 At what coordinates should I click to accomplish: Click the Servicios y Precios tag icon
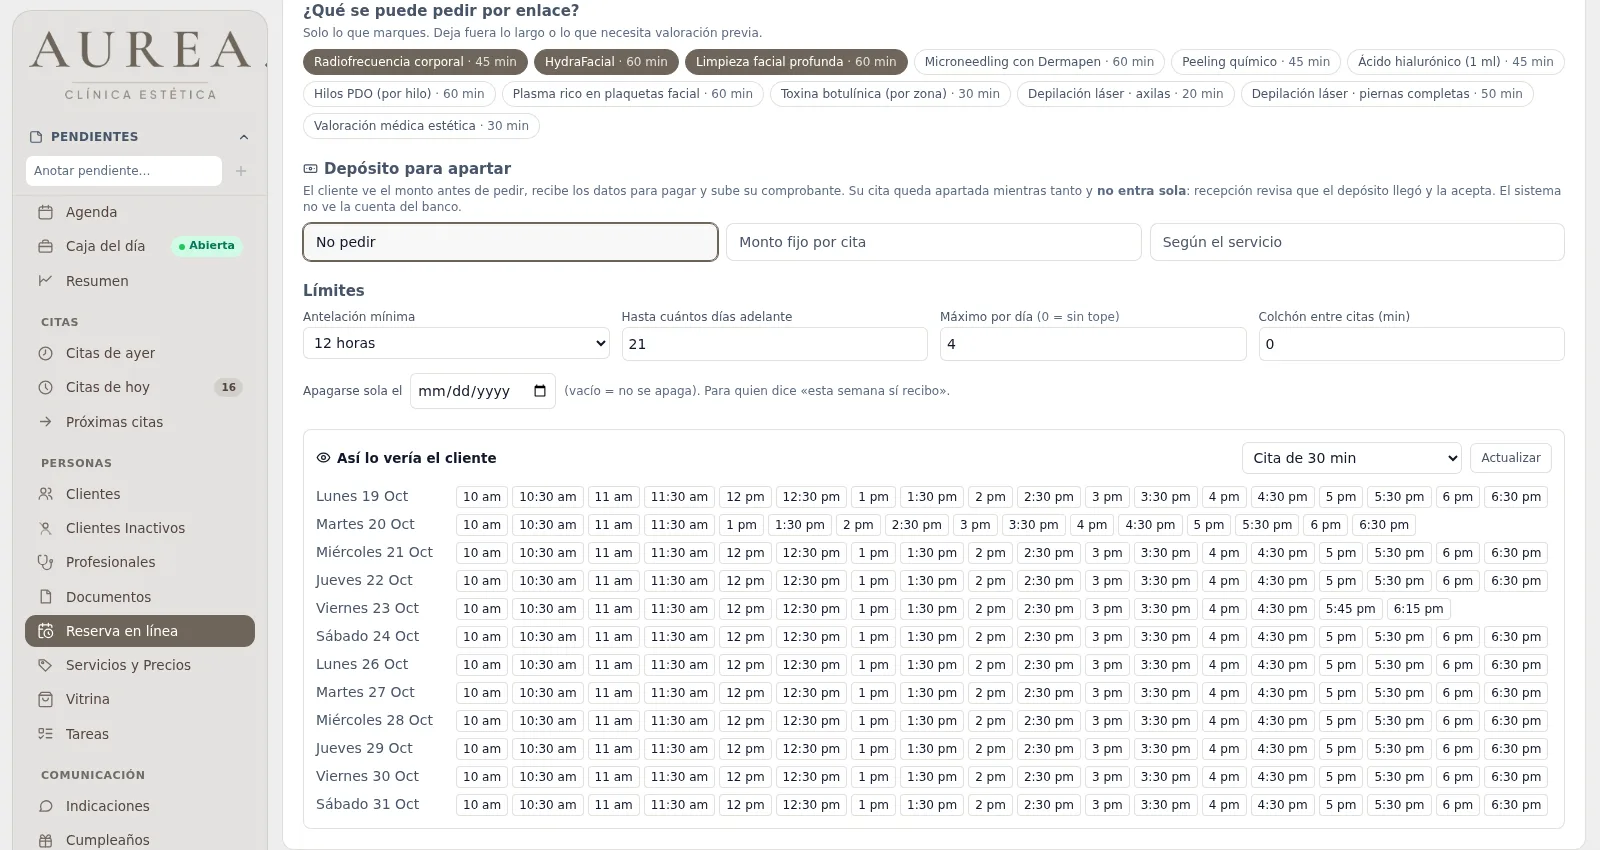pyautogui.click(x=45, y=665)
